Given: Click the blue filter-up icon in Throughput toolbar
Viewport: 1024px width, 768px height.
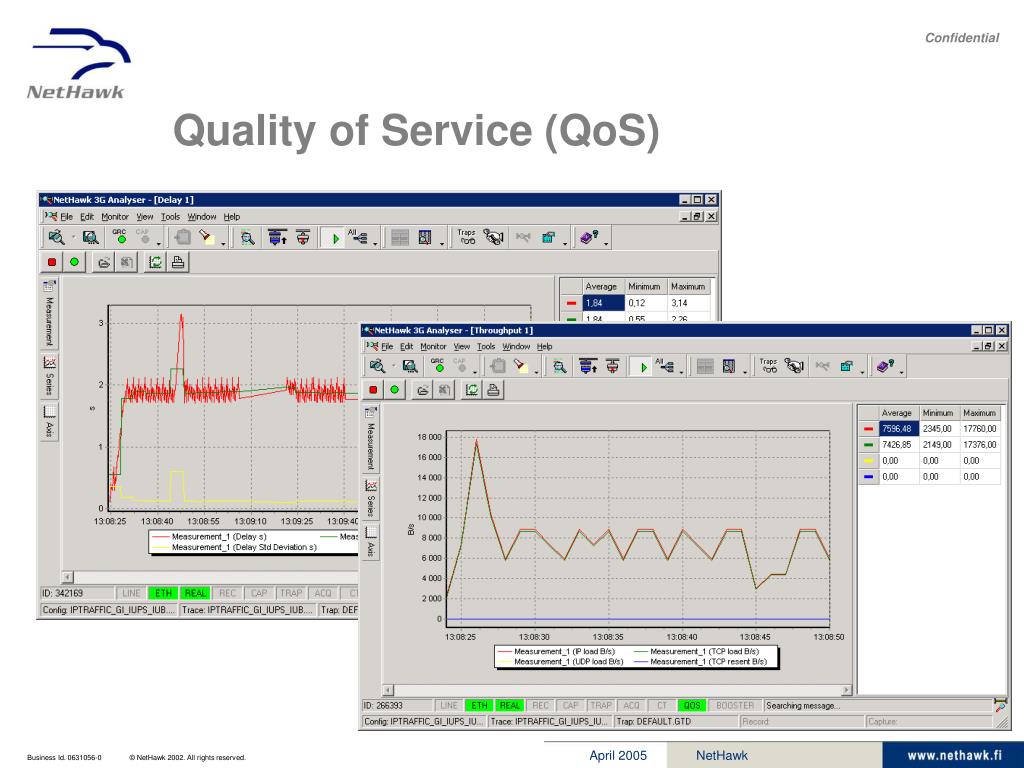Looking at the screenshot, I should [588, 366].
